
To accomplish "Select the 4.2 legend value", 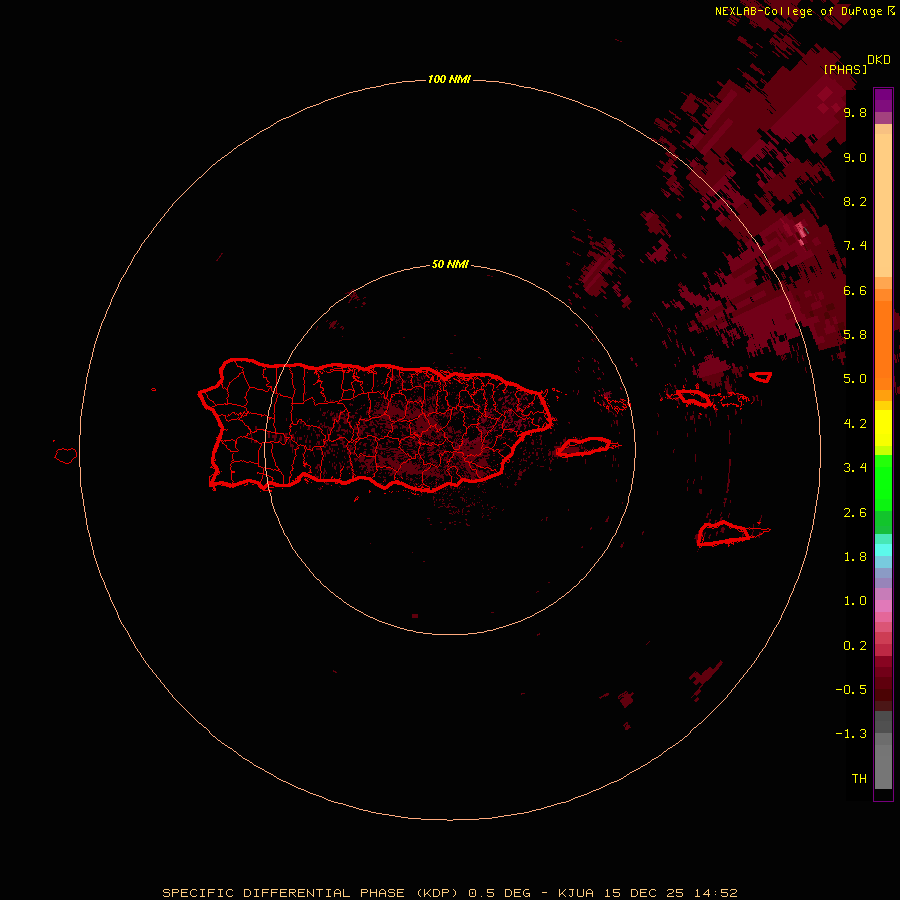I will (855, 424).
